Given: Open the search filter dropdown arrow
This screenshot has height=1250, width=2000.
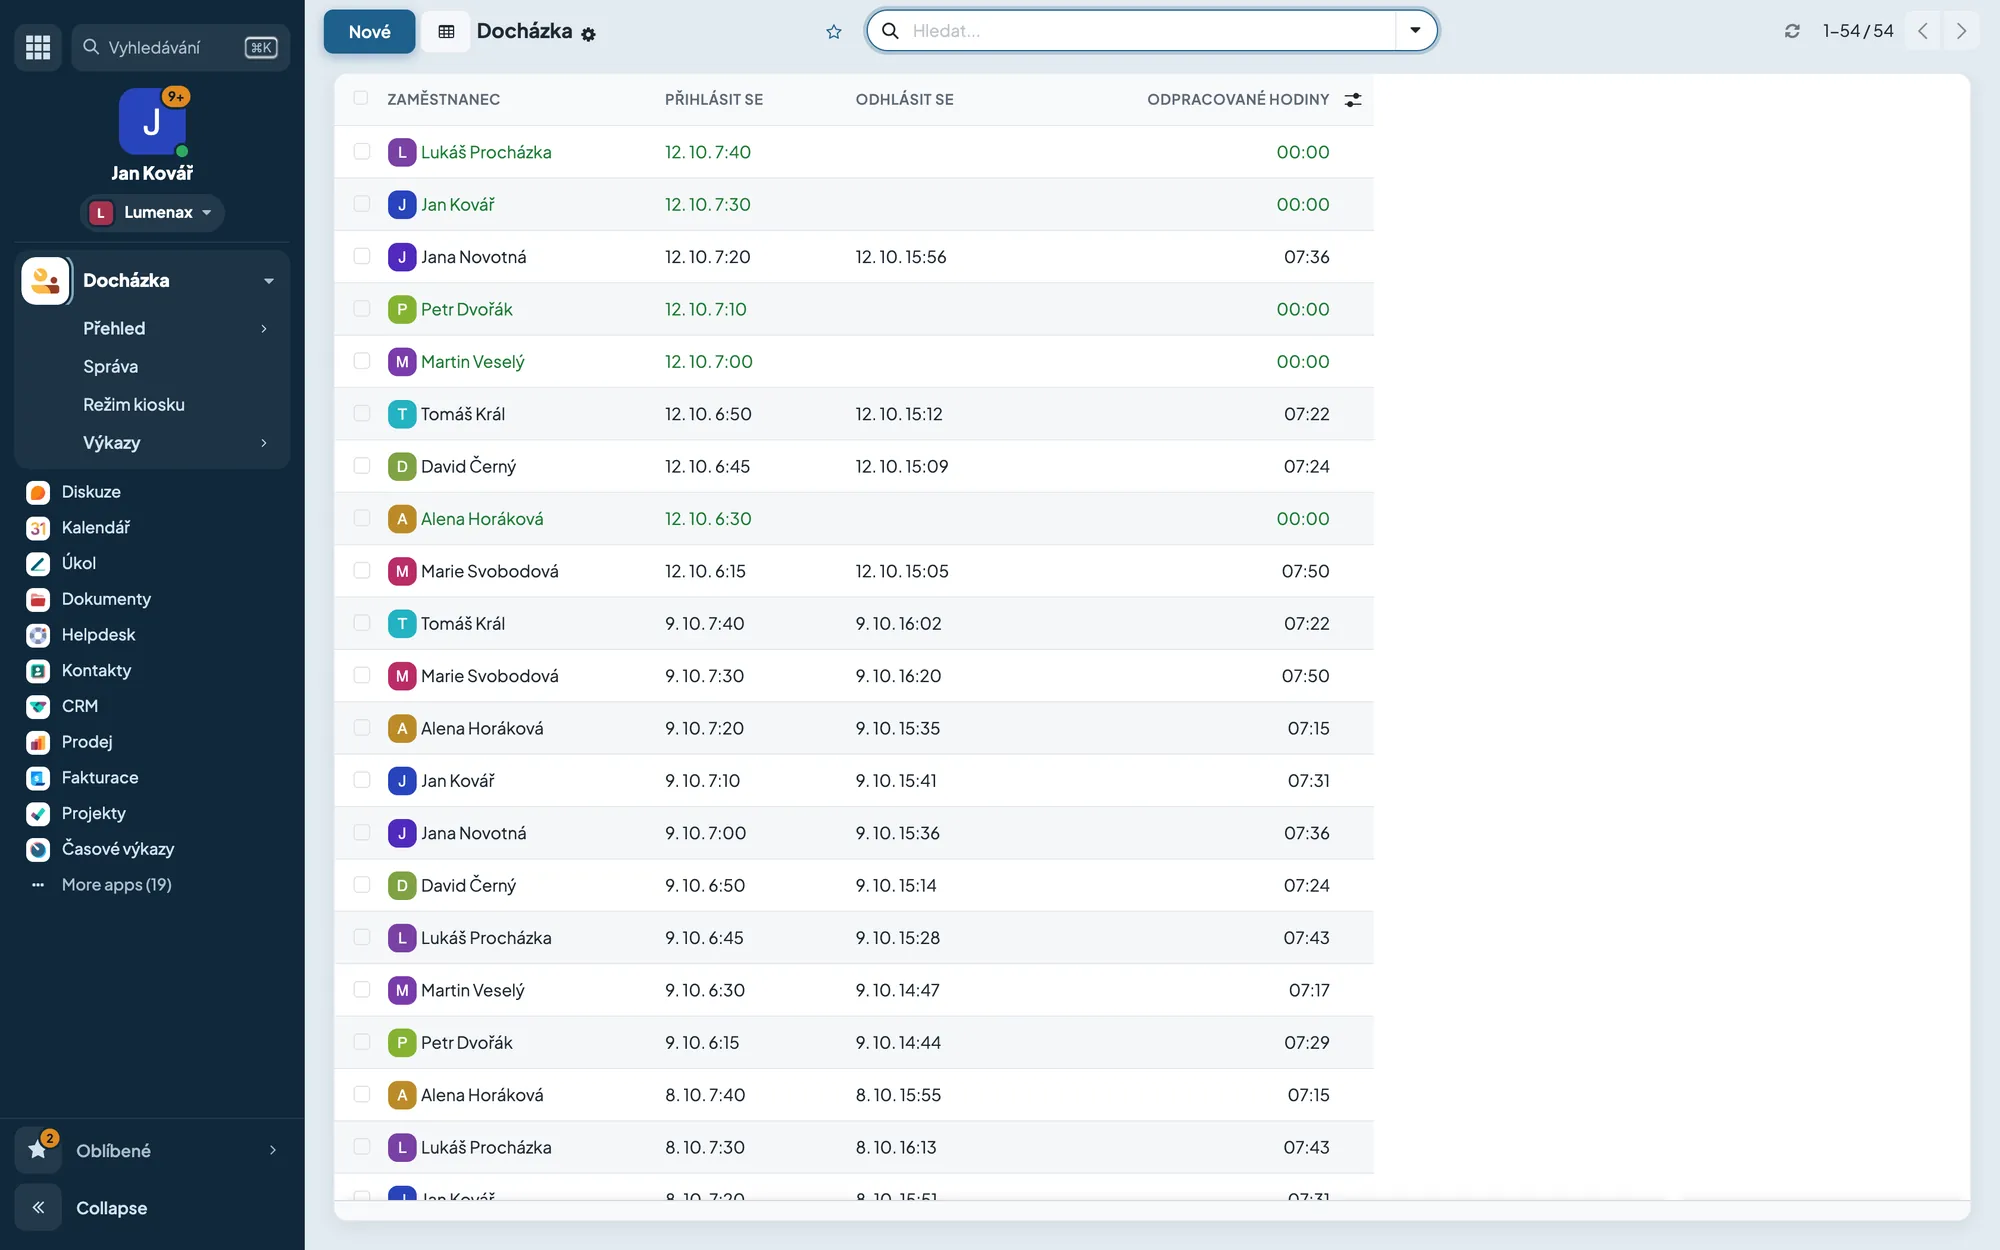Looking at the screenshot, I should tap(1415, 31).
